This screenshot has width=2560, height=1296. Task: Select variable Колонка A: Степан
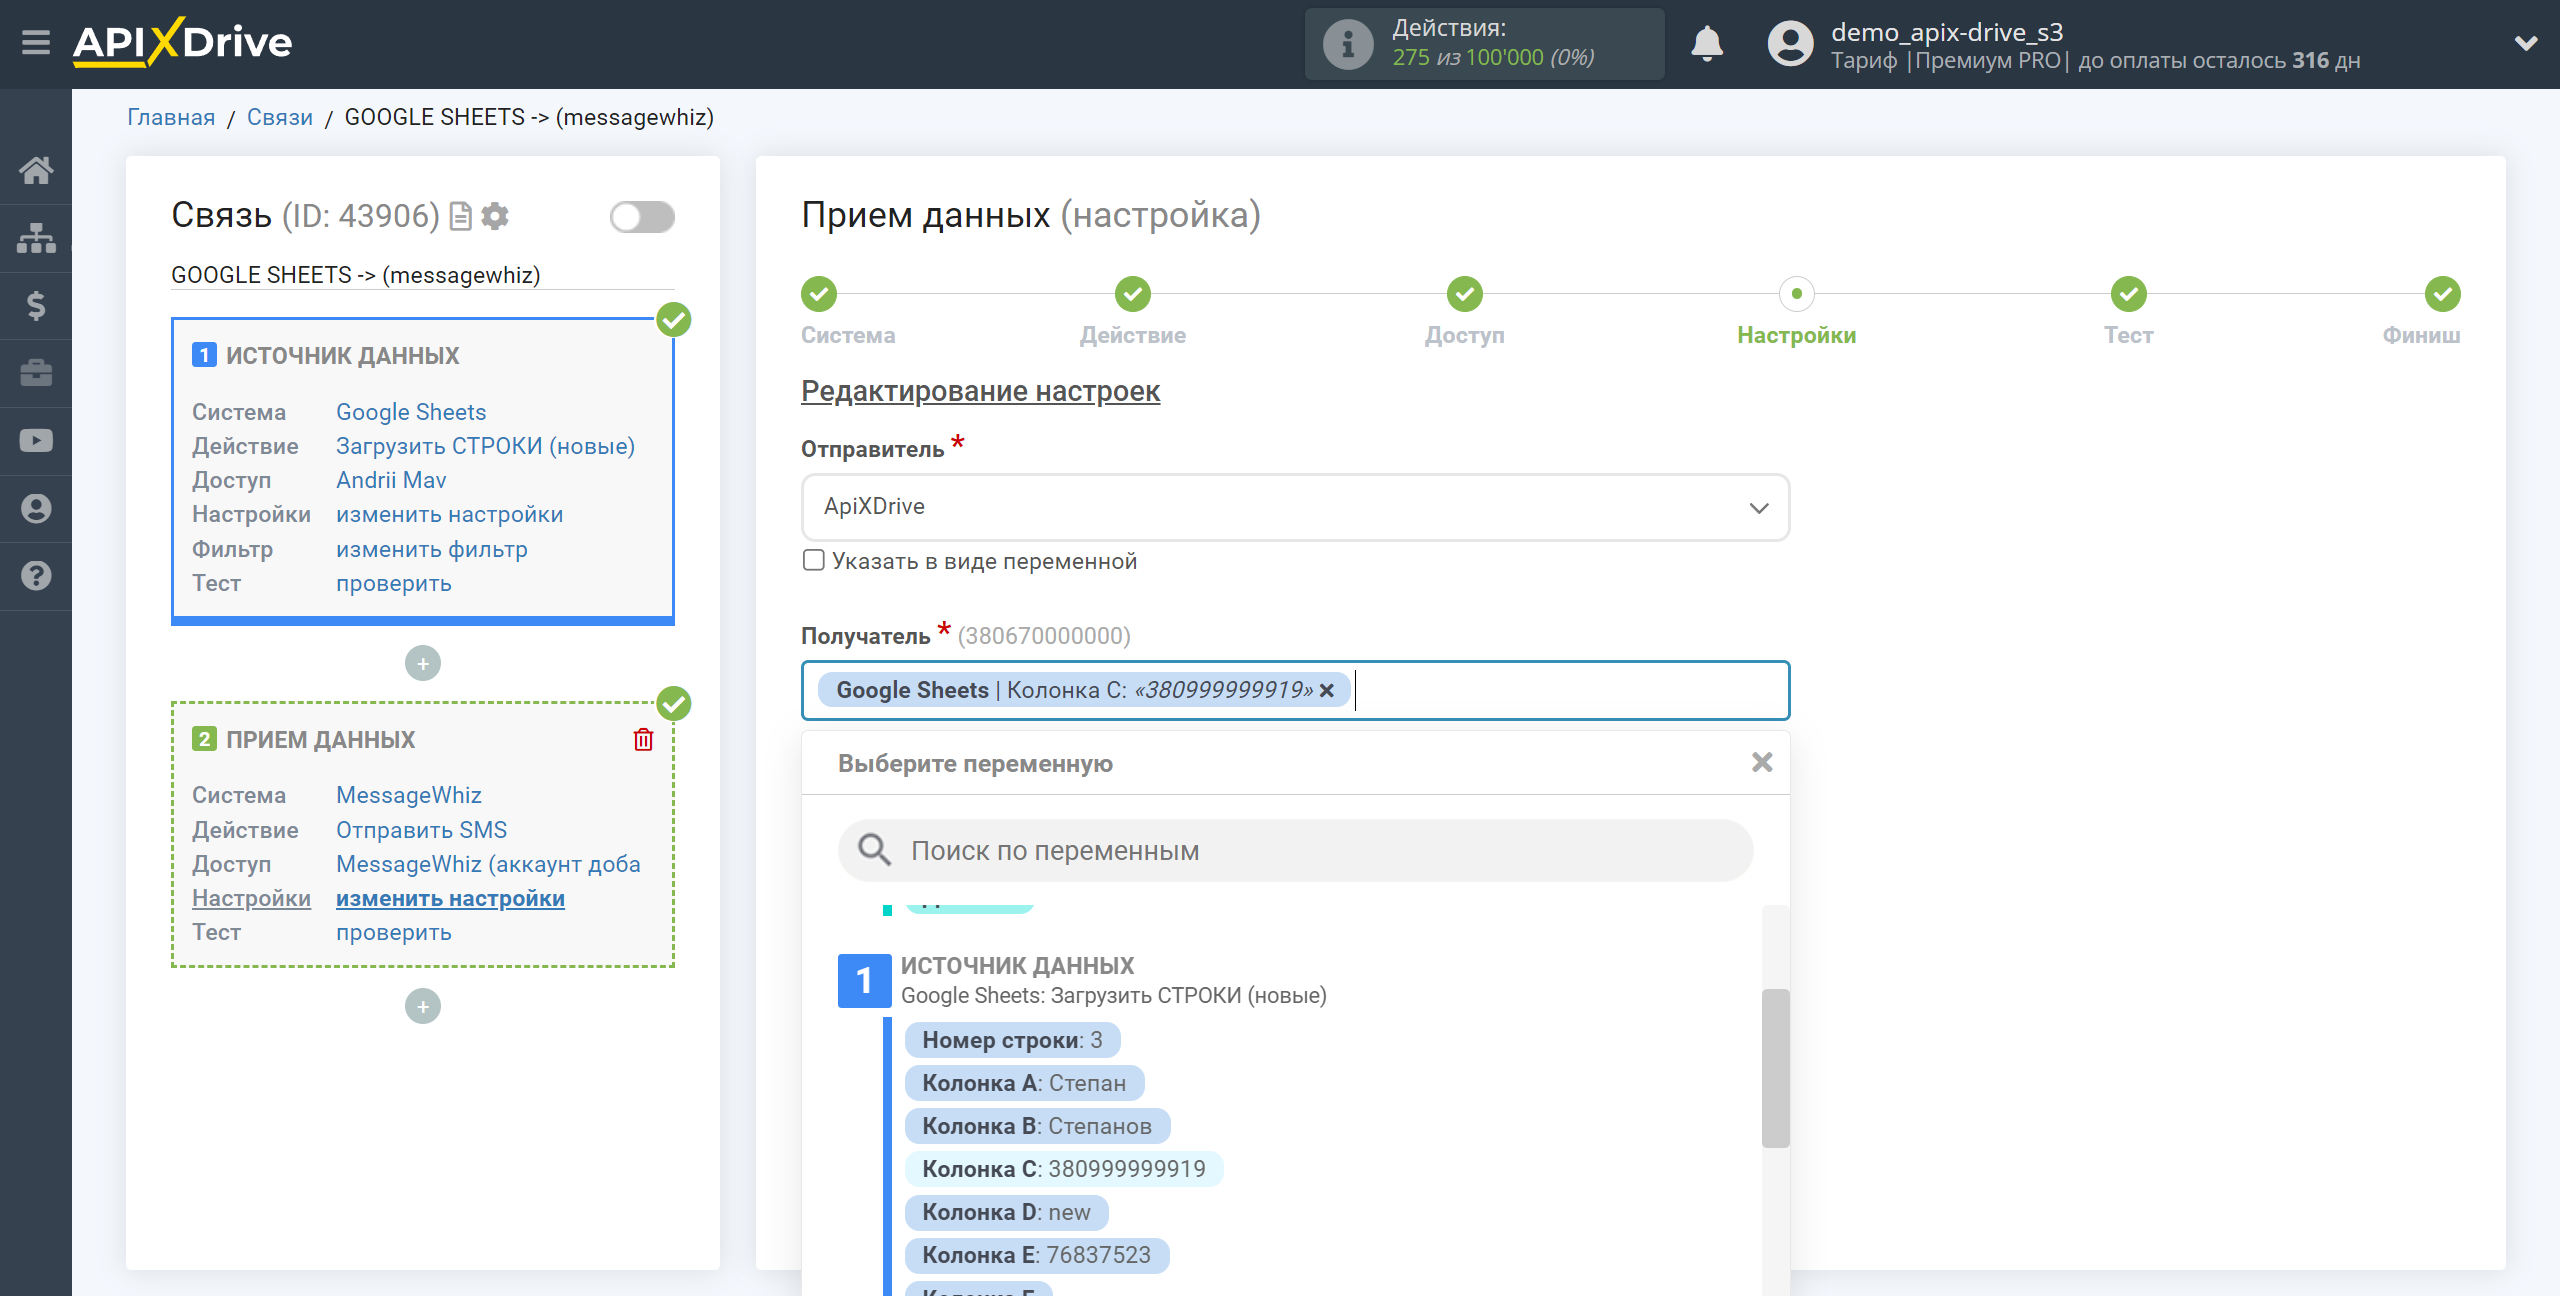pyautogui.click(x=1024, y=1083)
